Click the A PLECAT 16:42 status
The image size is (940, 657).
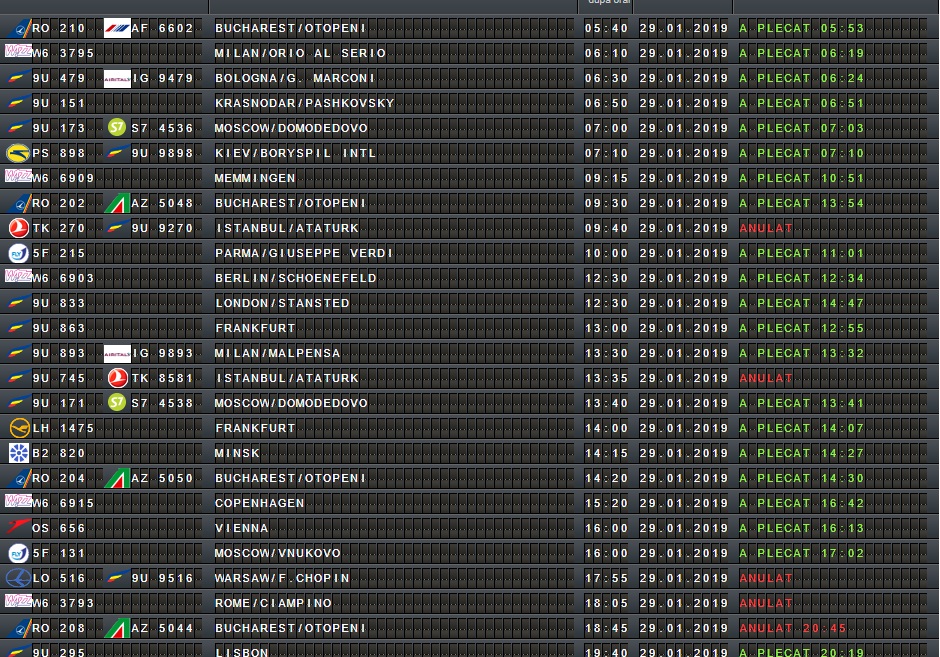802,503
